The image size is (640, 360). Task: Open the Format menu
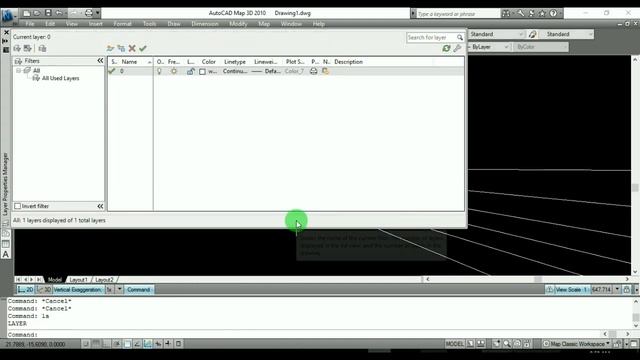coord(122,24)
